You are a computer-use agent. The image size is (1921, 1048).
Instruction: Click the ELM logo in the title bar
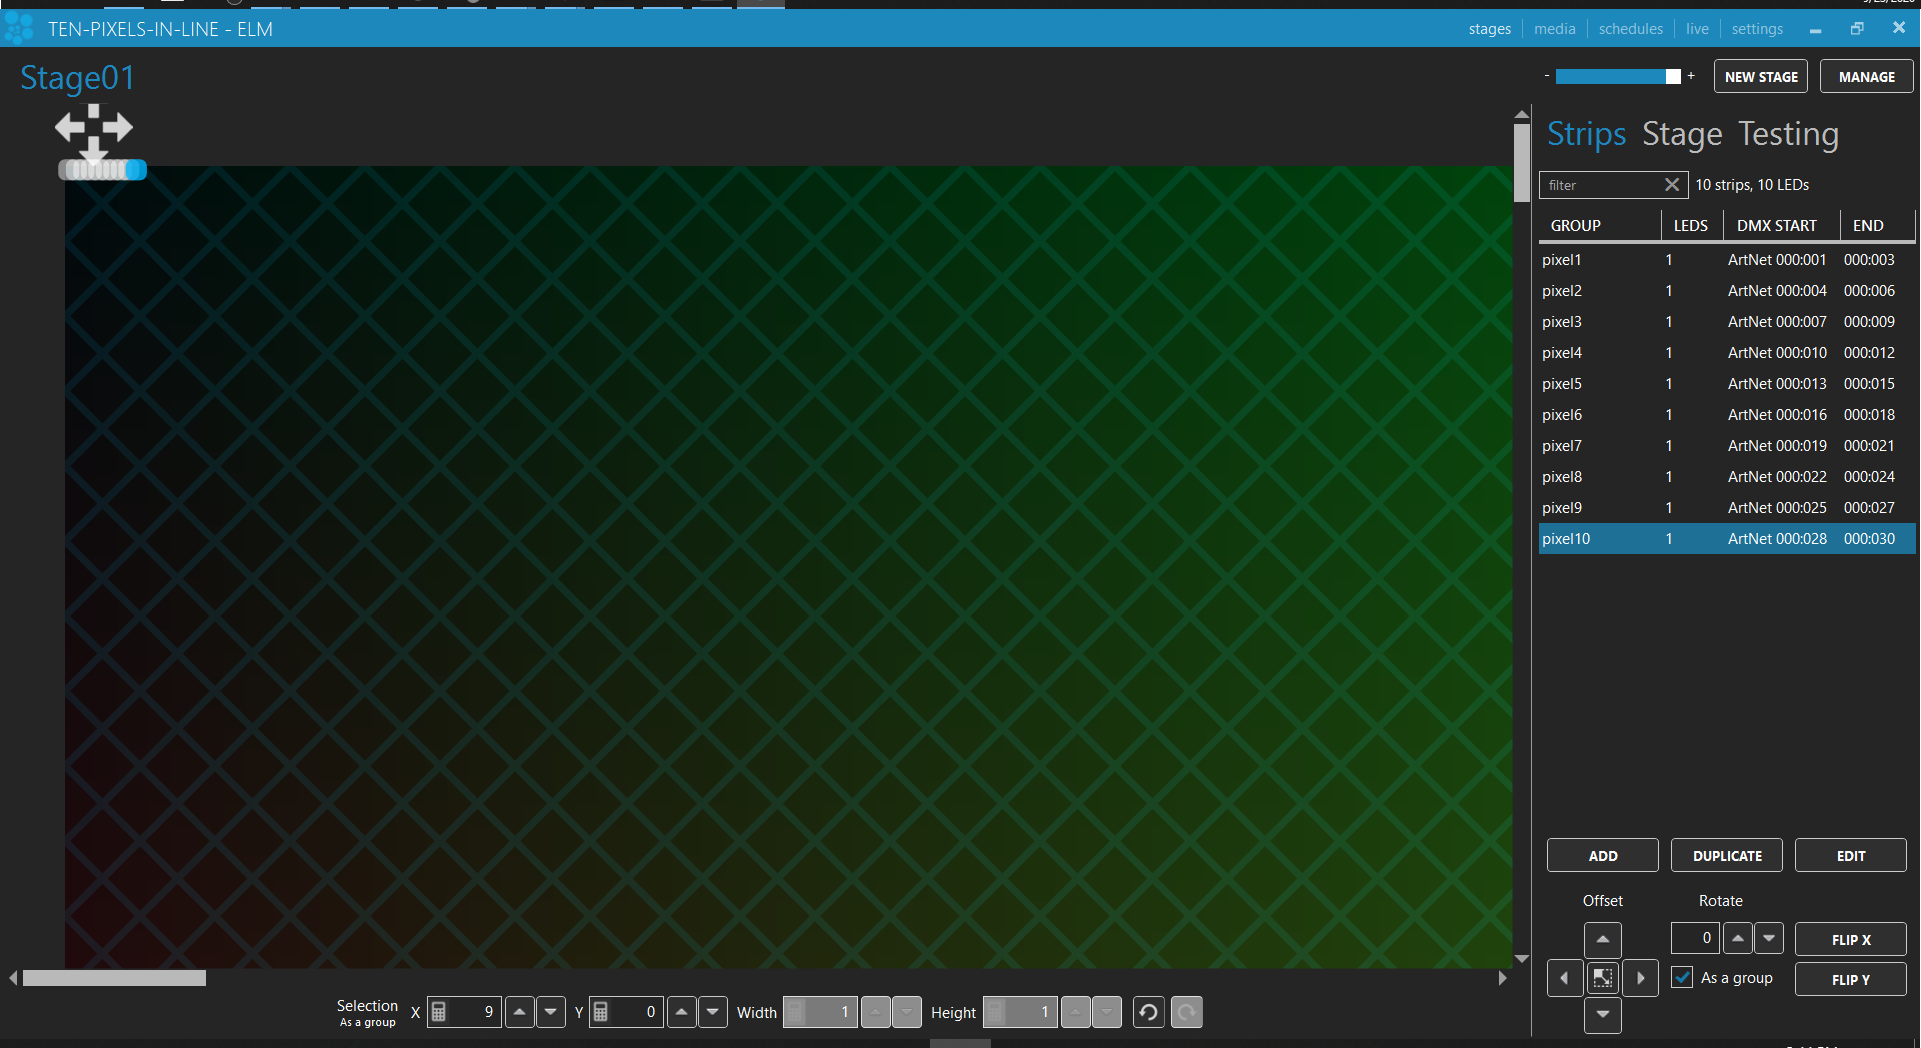click(18, 28)
